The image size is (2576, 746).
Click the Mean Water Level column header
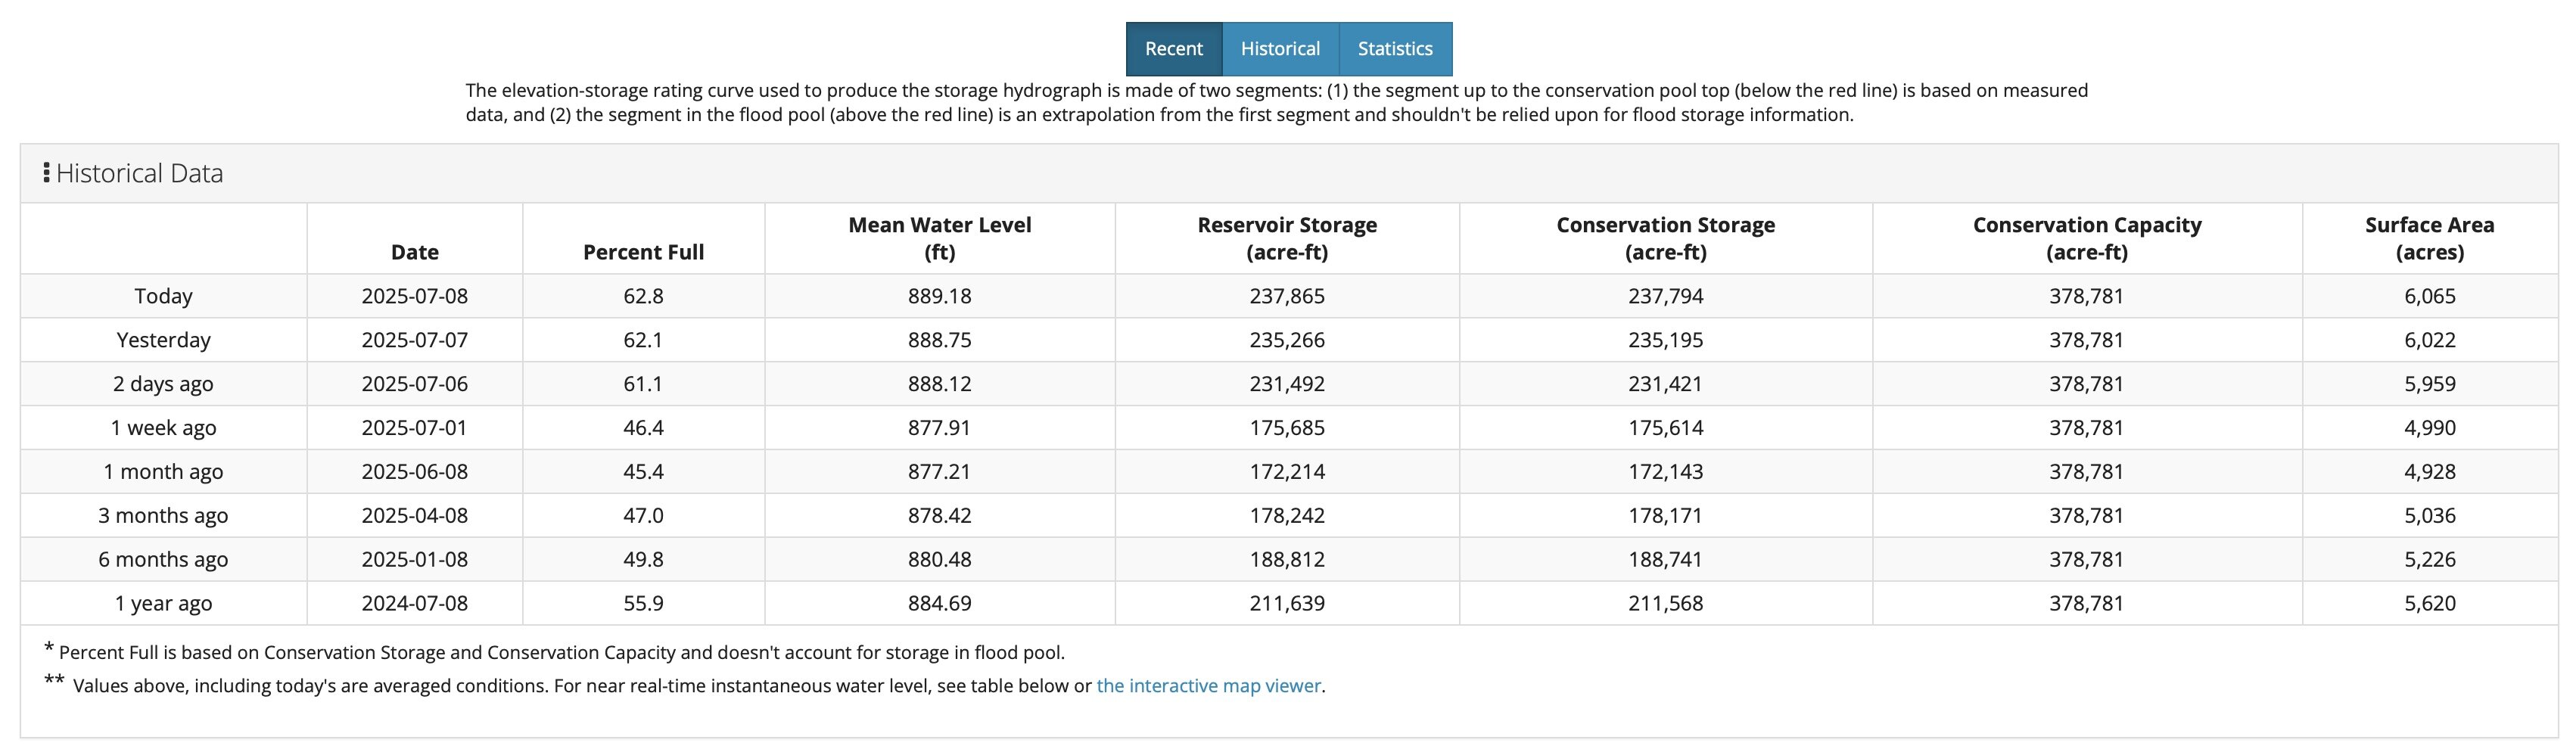940,238
